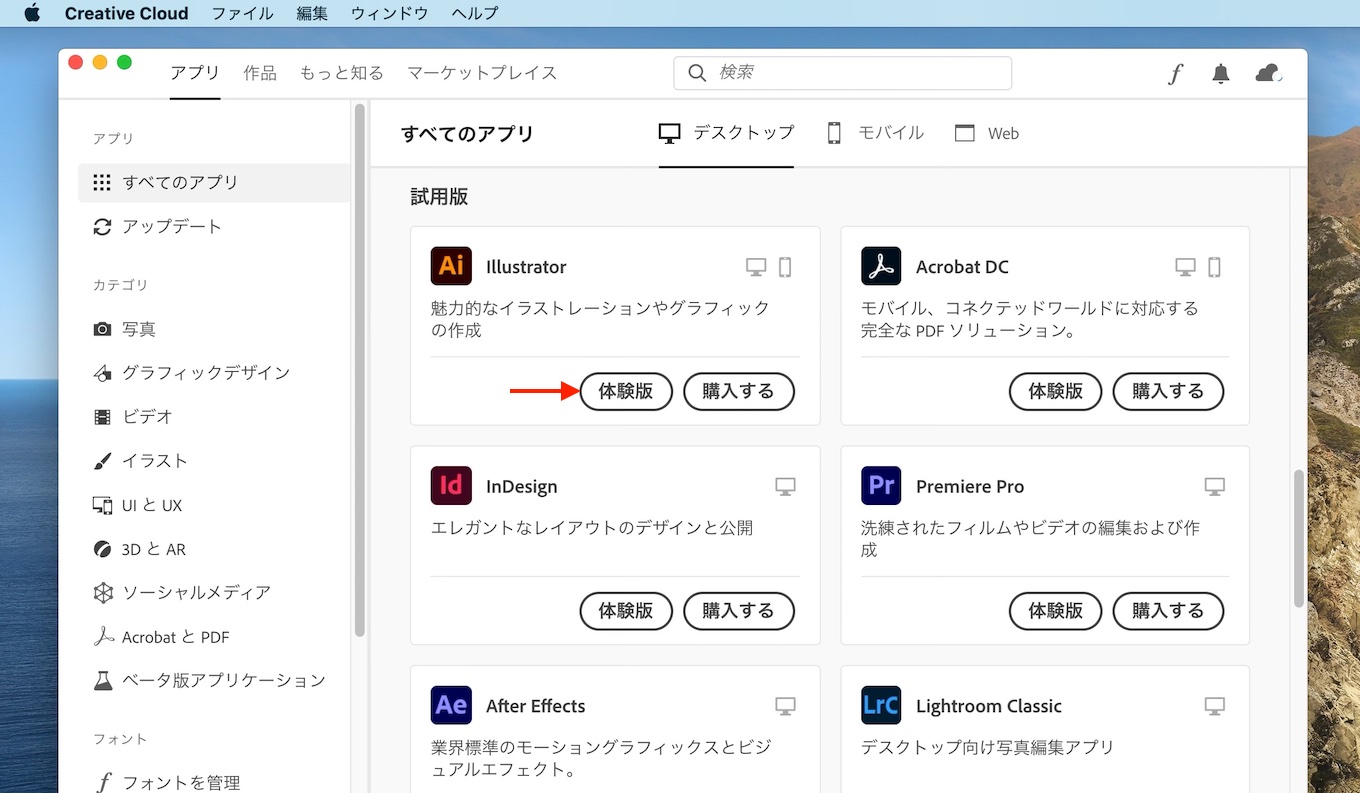Click the After Effects app name text
The image size is (1360, 793).
point(536,706)
